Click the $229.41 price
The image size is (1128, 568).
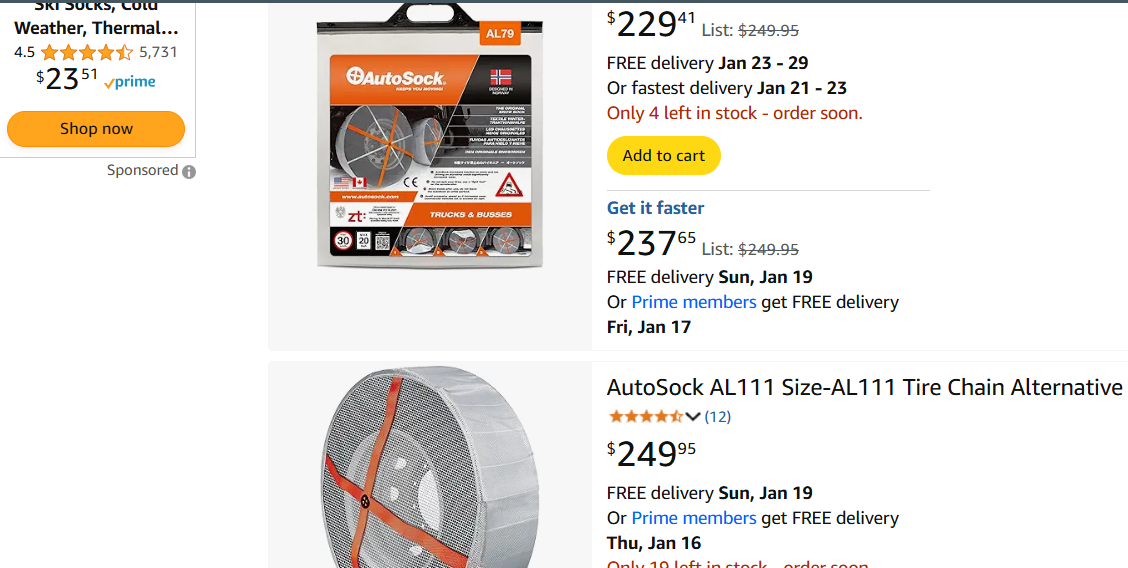[x=651, y=23]
